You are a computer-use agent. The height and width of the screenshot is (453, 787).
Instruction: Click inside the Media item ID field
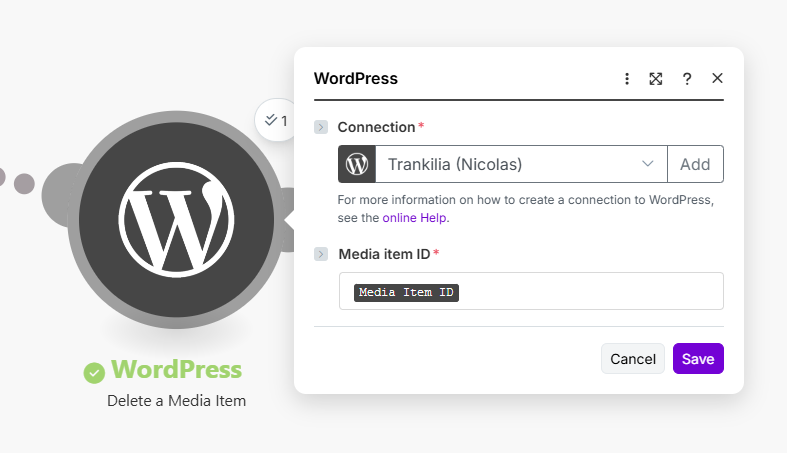pyautogui.click(x=531, y=291)
